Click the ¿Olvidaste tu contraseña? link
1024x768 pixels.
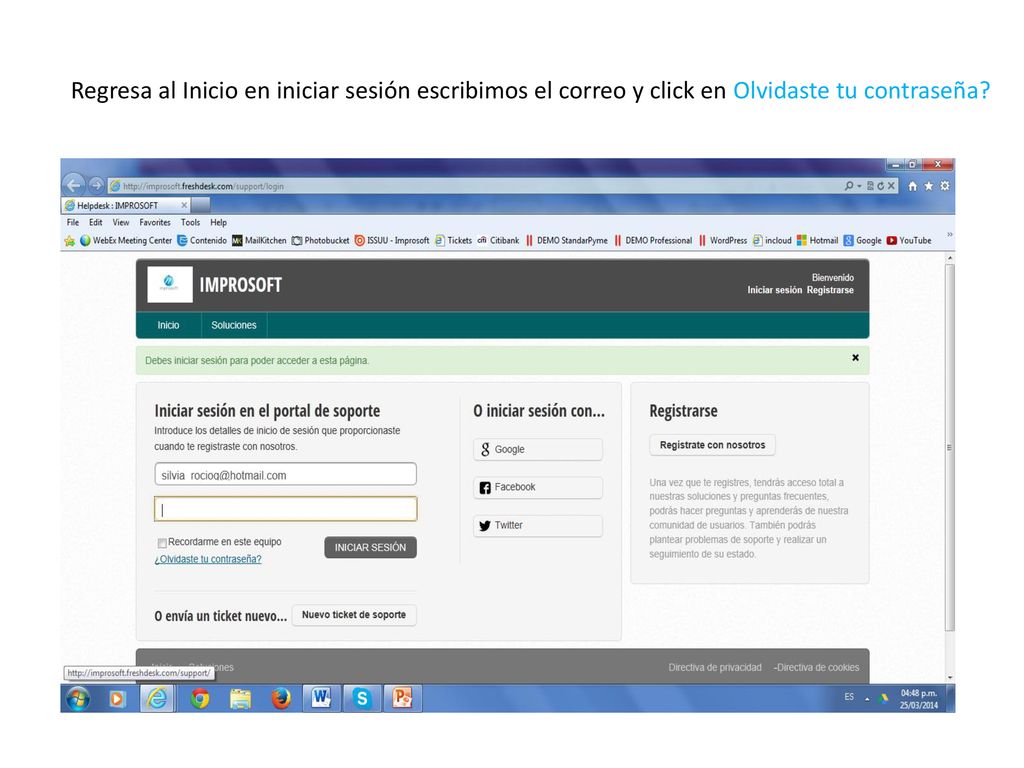click(208, 559)
